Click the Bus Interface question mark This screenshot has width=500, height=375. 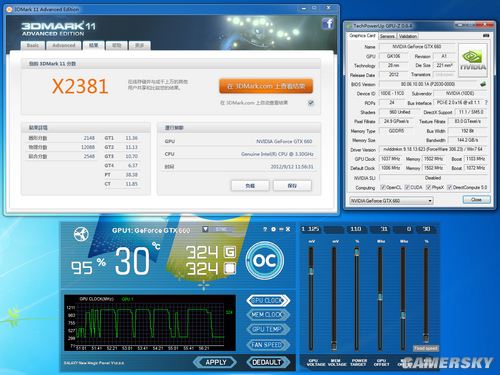click(486, 103)
